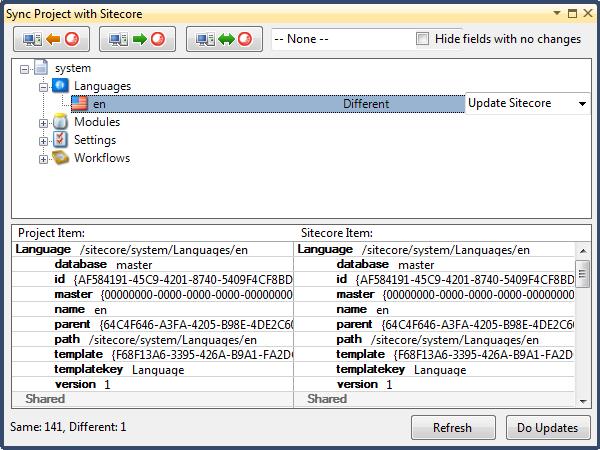
Task: Open the '-- None --' filter combo box
Action: [x=342, y=39]
